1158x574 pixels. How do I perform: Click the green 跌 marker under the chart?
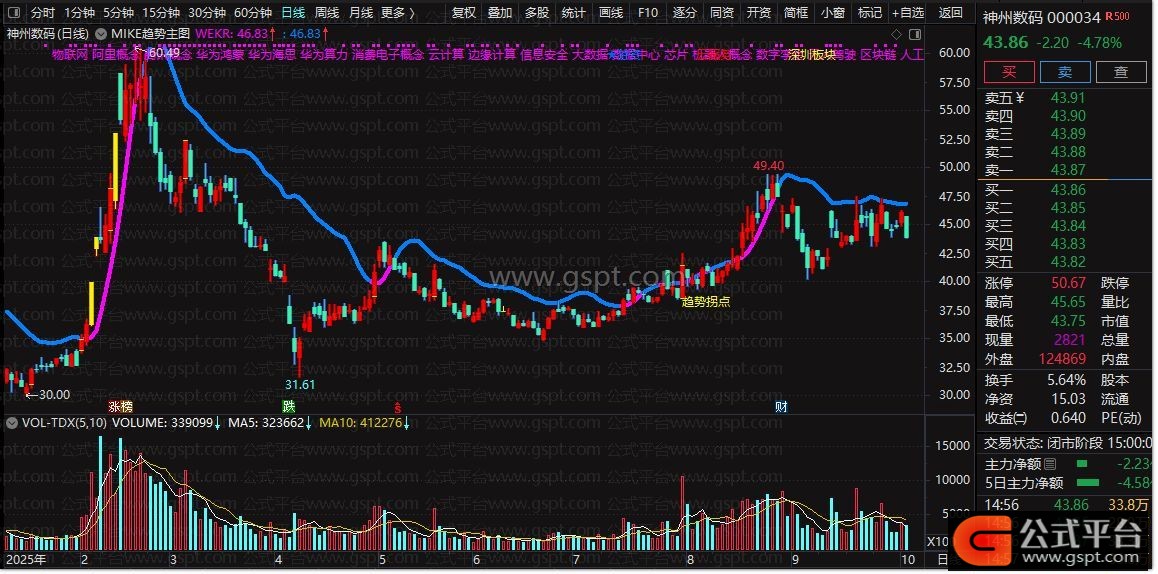289,407
